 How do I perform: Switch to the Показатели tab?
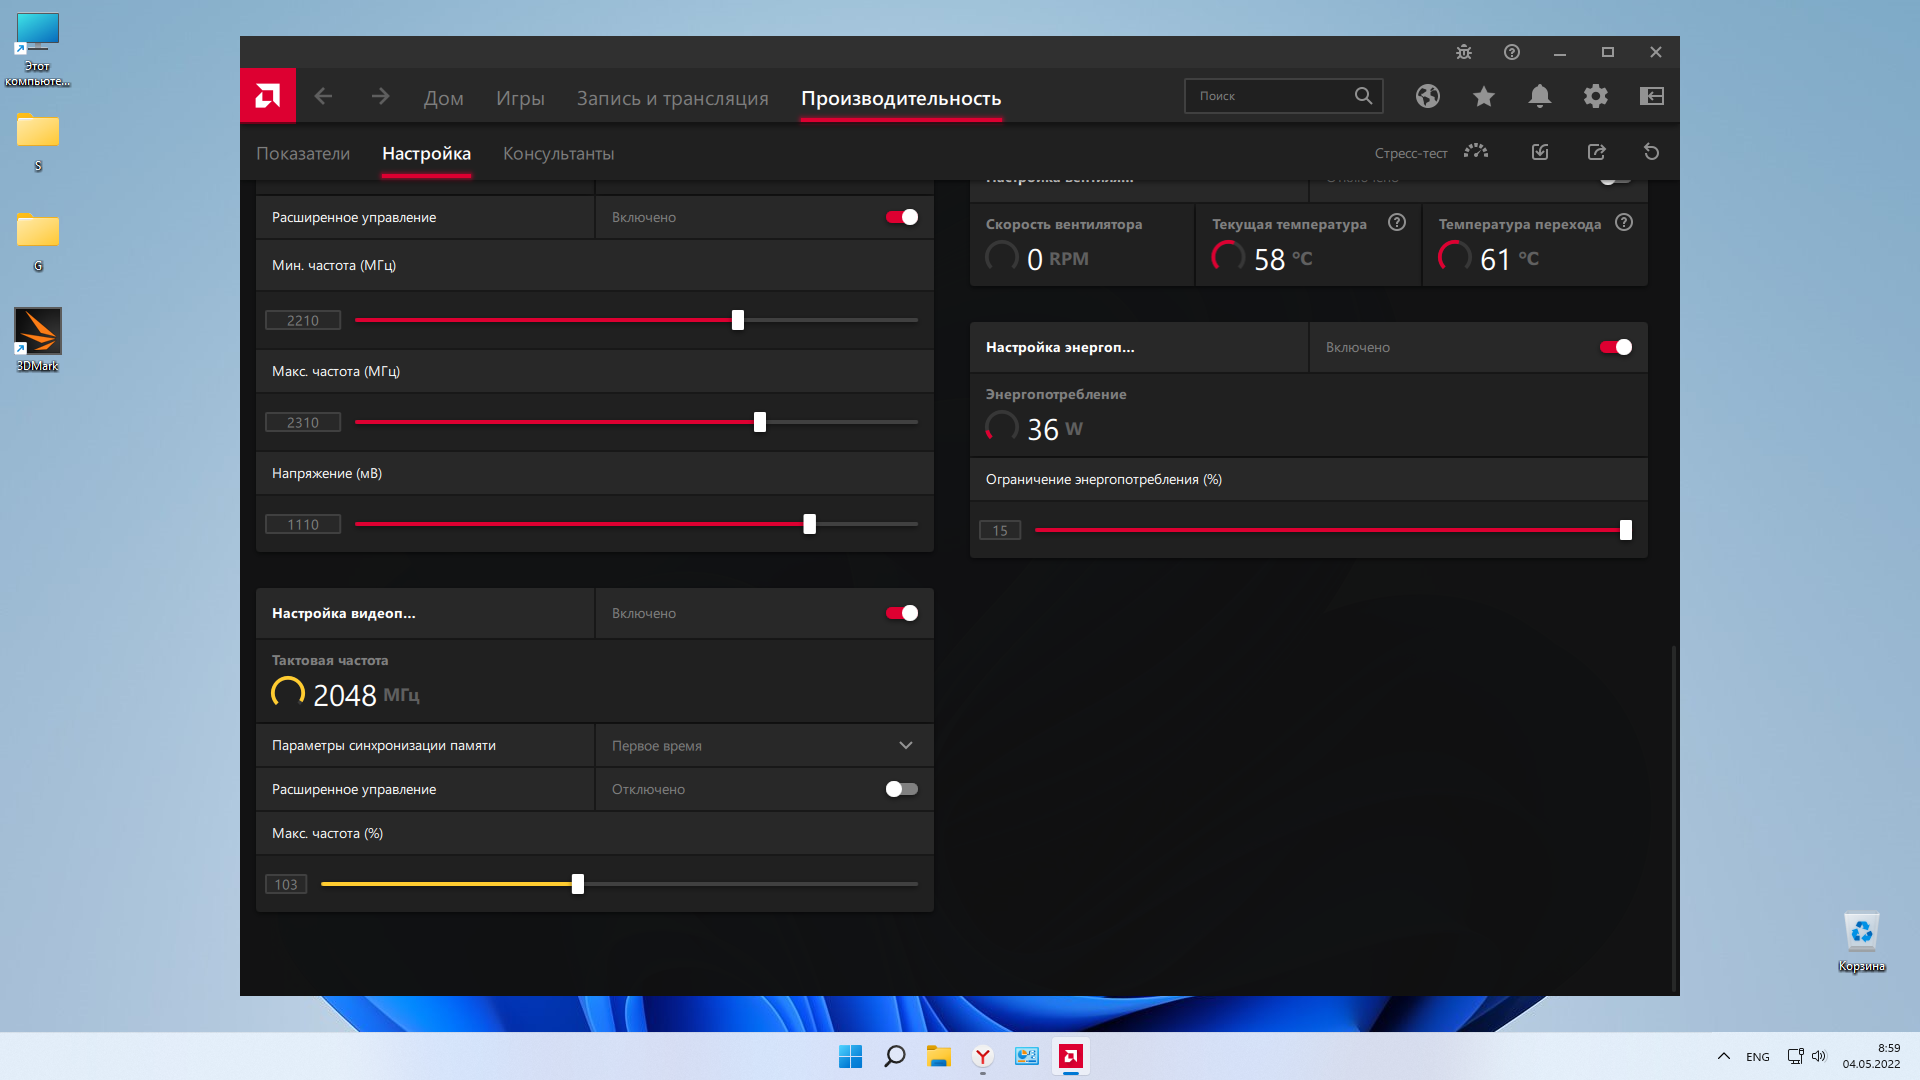303,153
